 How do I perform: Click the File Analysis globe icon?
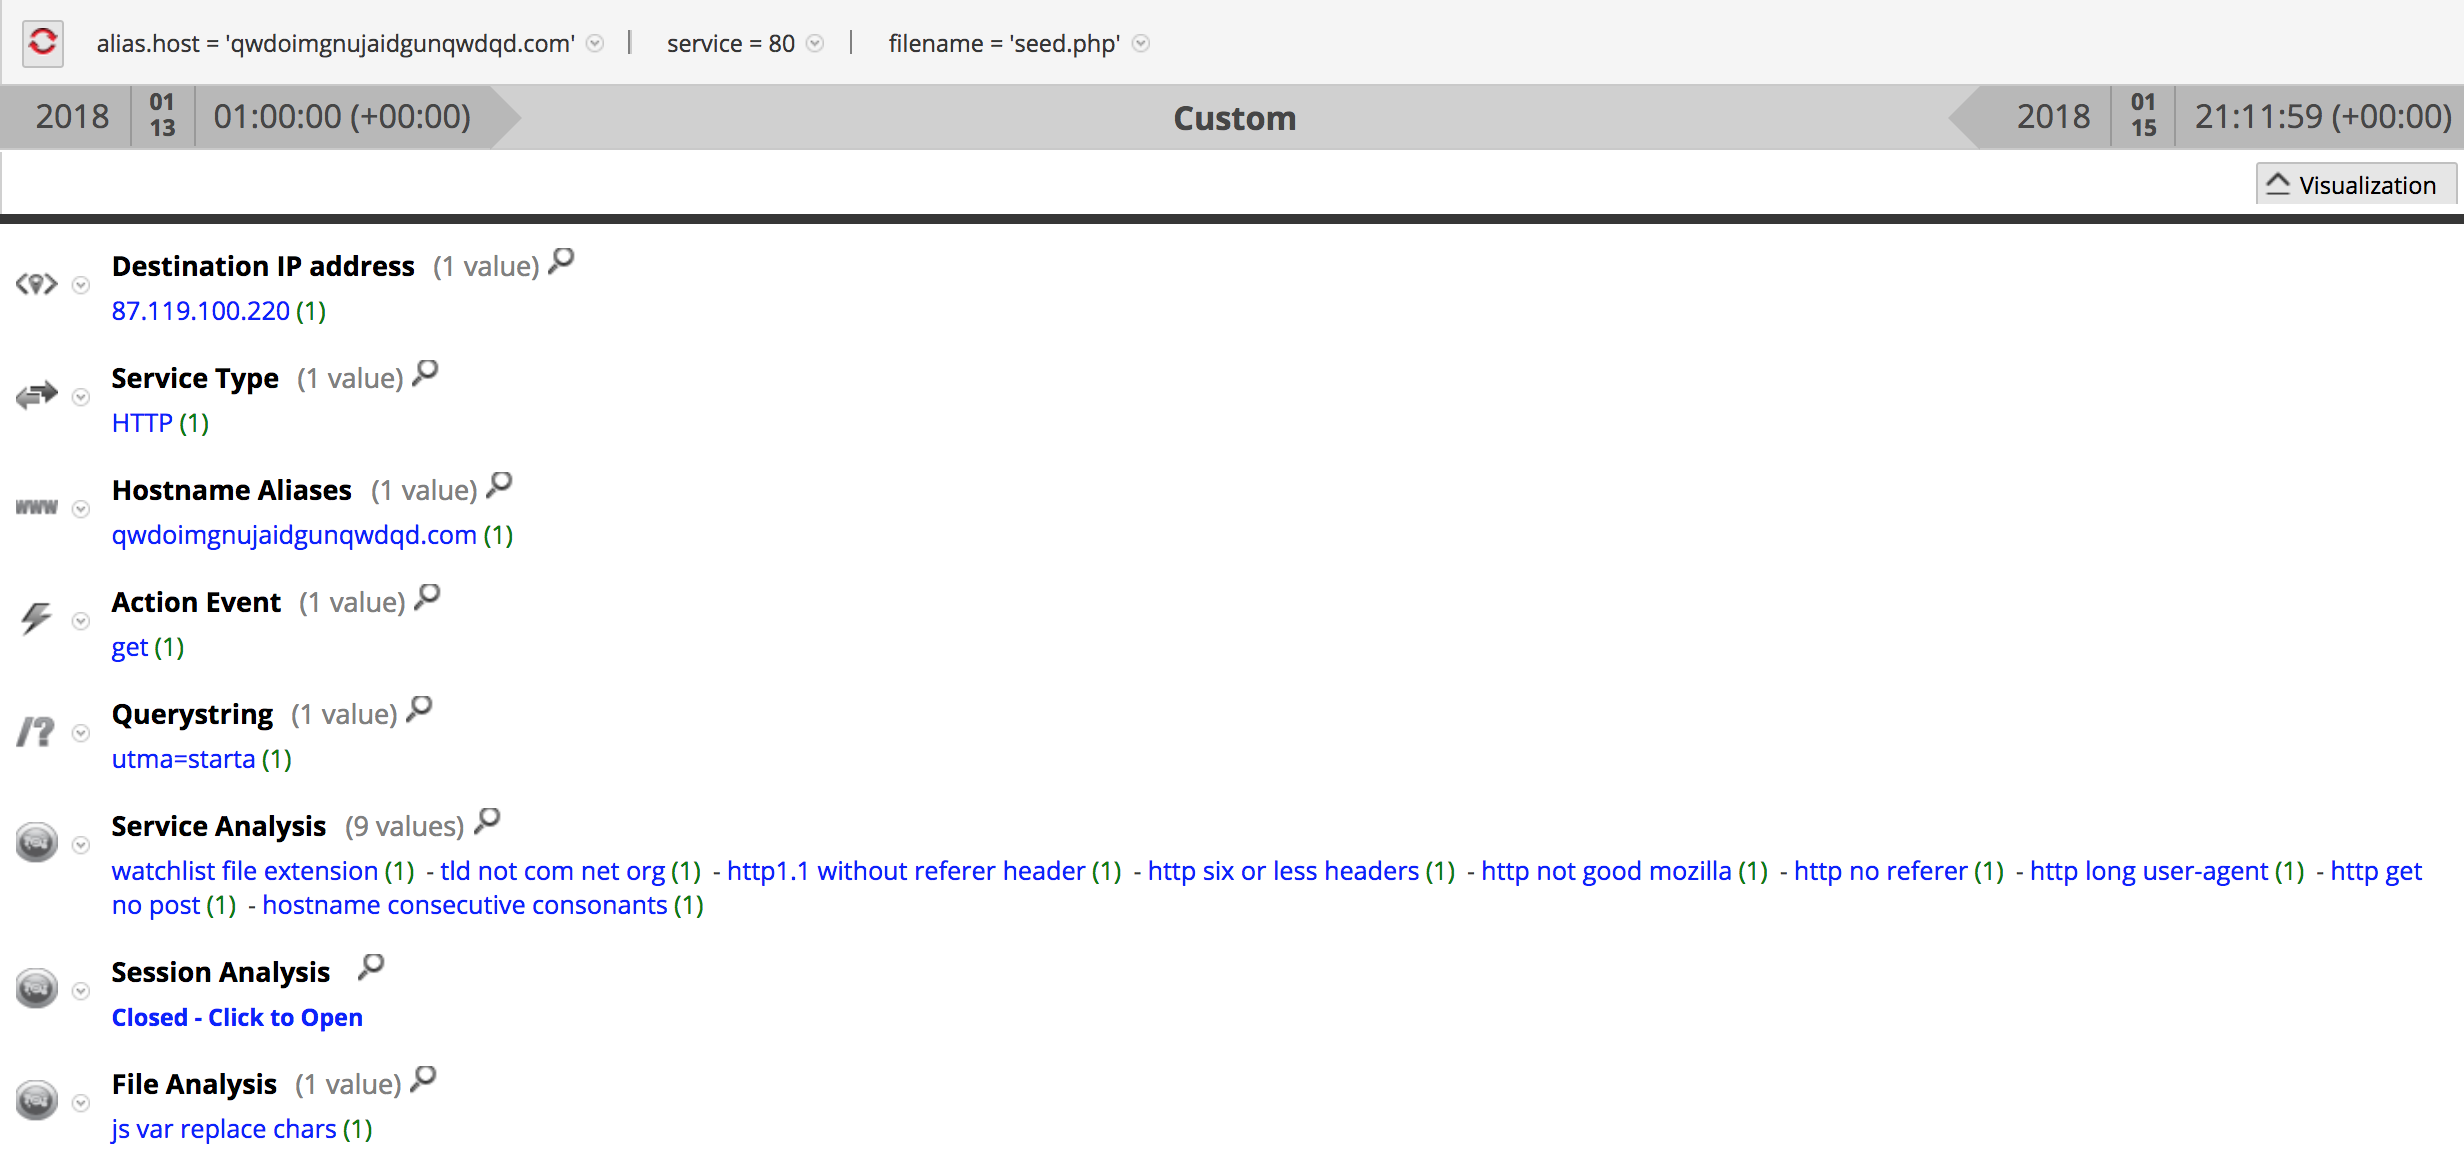tap(36, 1101)
